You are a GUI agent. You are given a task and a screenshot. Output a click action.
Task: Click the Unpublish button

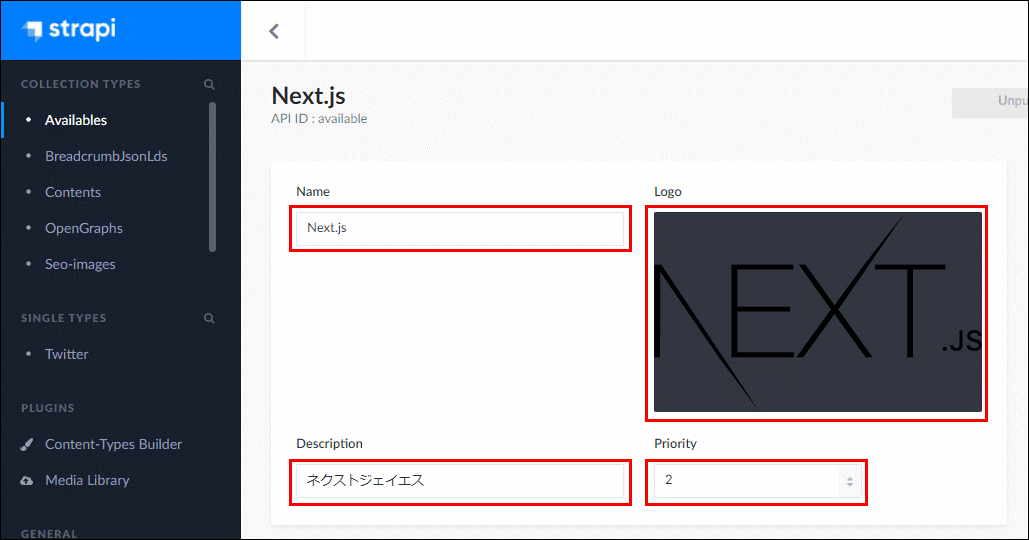990,101
